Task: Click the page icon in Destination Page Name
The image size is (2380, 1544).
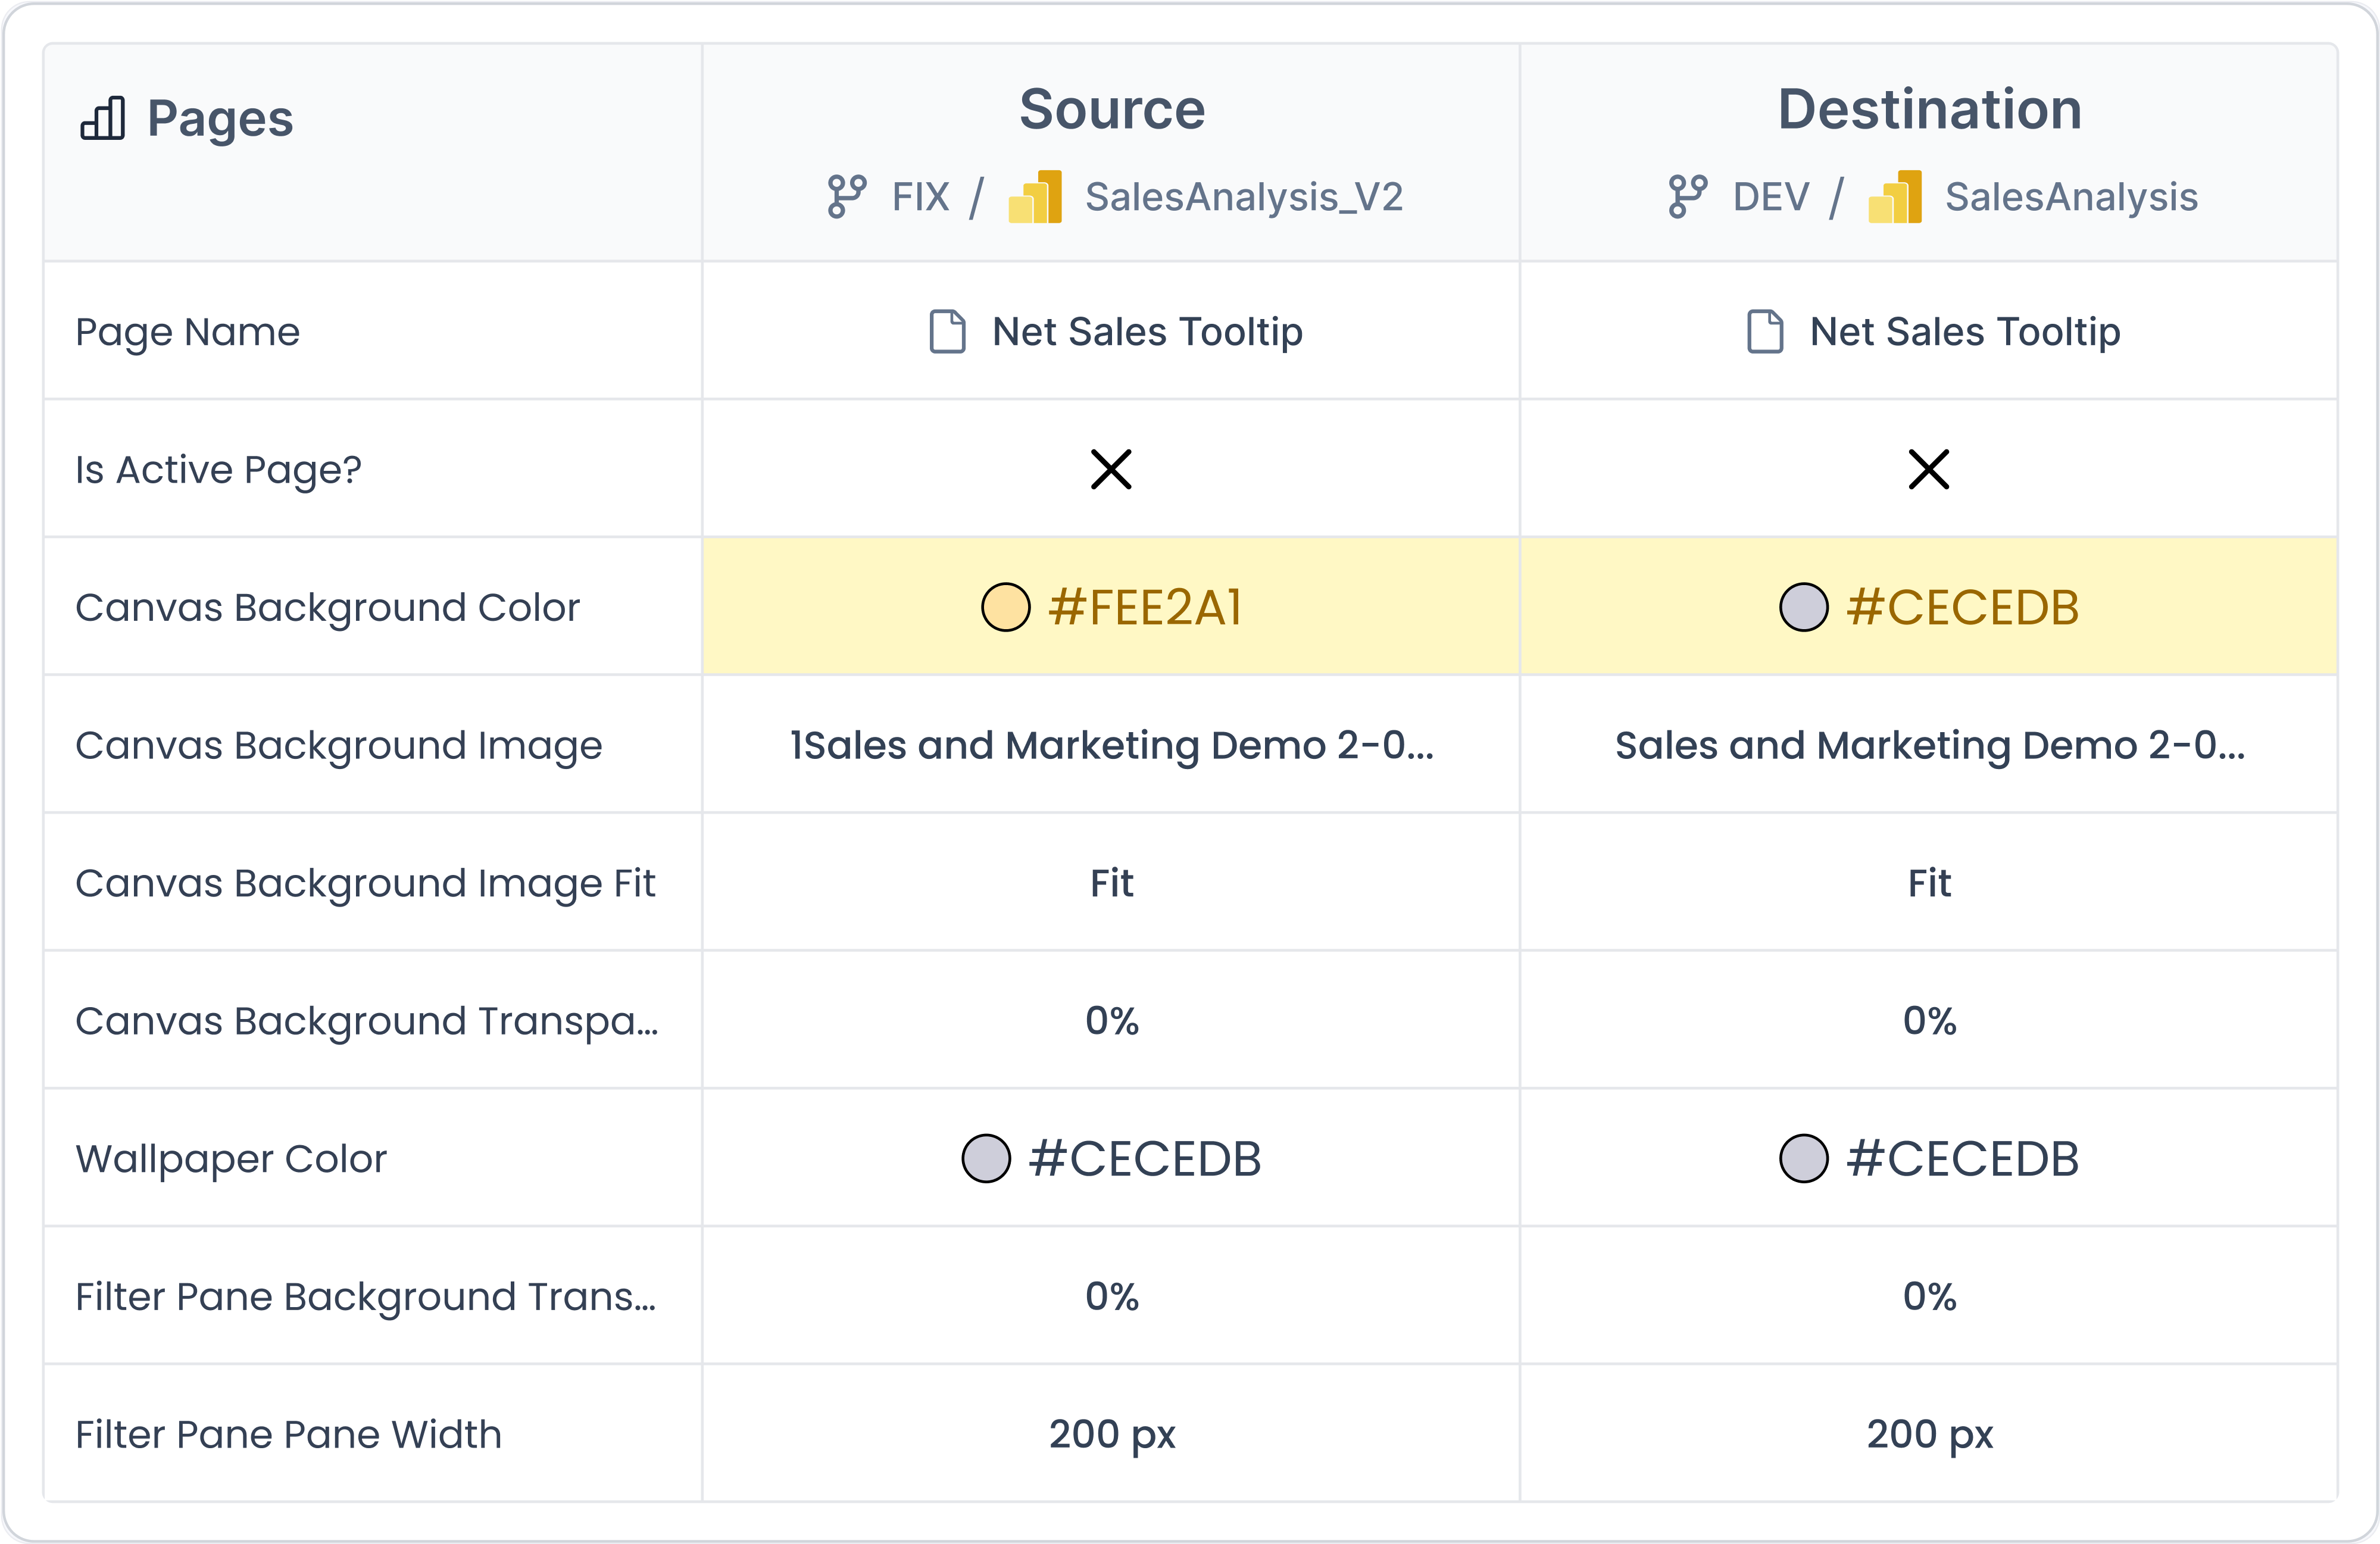Action: 1765,332
